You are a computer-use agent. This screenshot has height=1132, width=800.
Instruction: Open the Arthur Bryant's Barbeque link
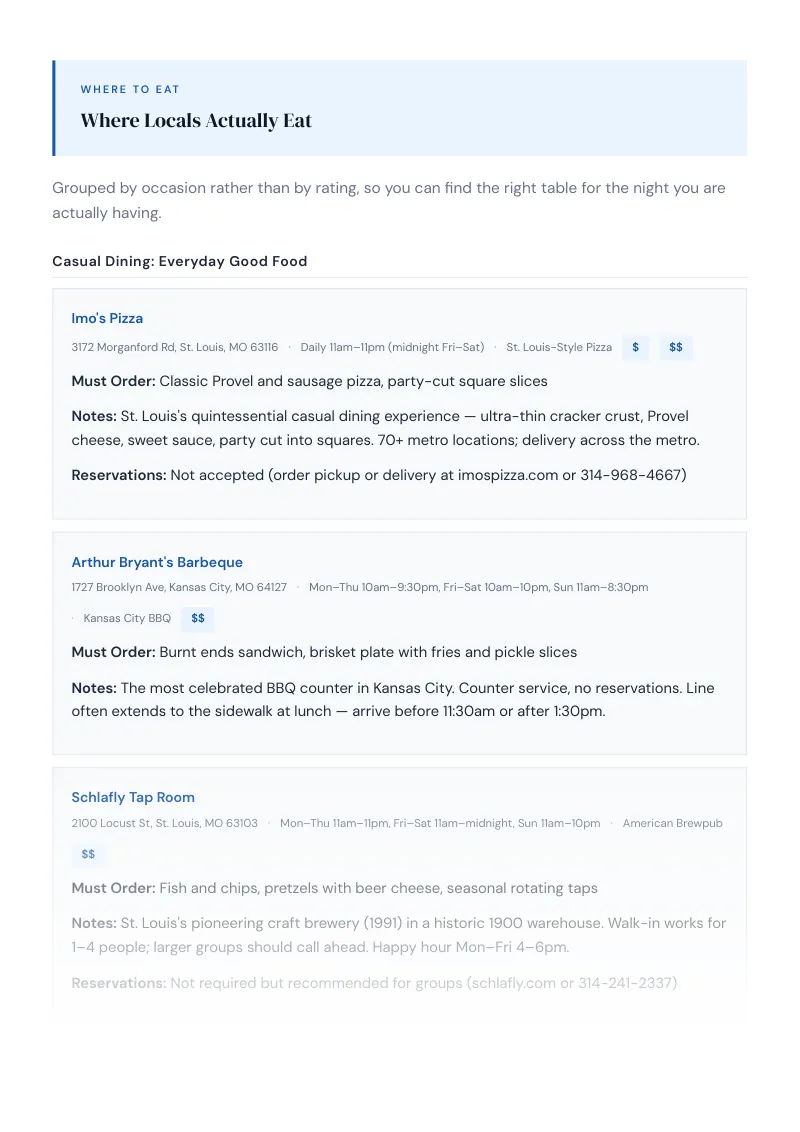(157, 562)
